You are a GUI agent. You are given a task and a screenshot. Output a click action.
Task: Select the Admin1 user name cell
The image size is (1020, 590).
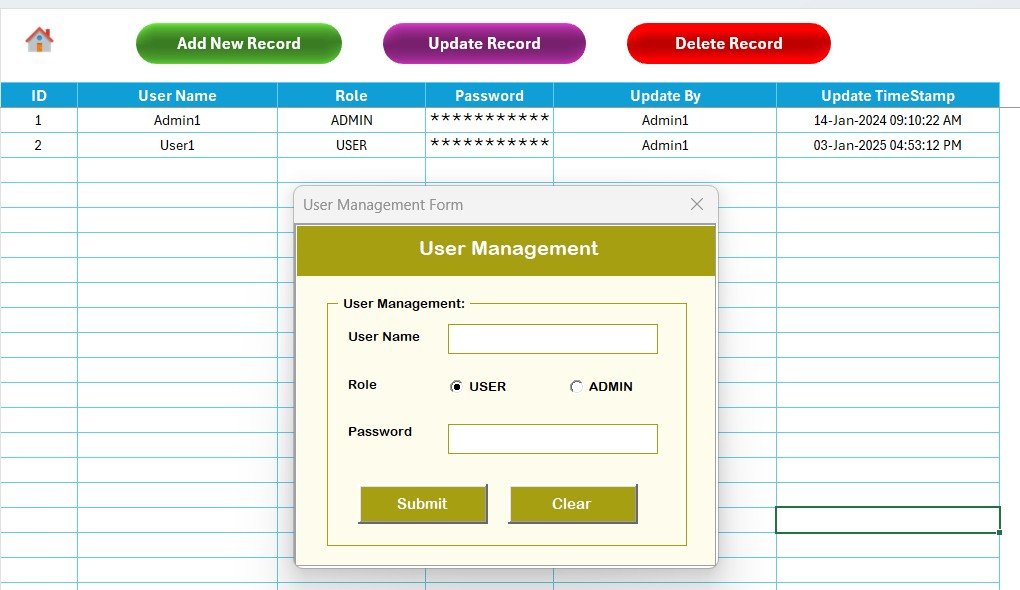[x=177, y=120]
